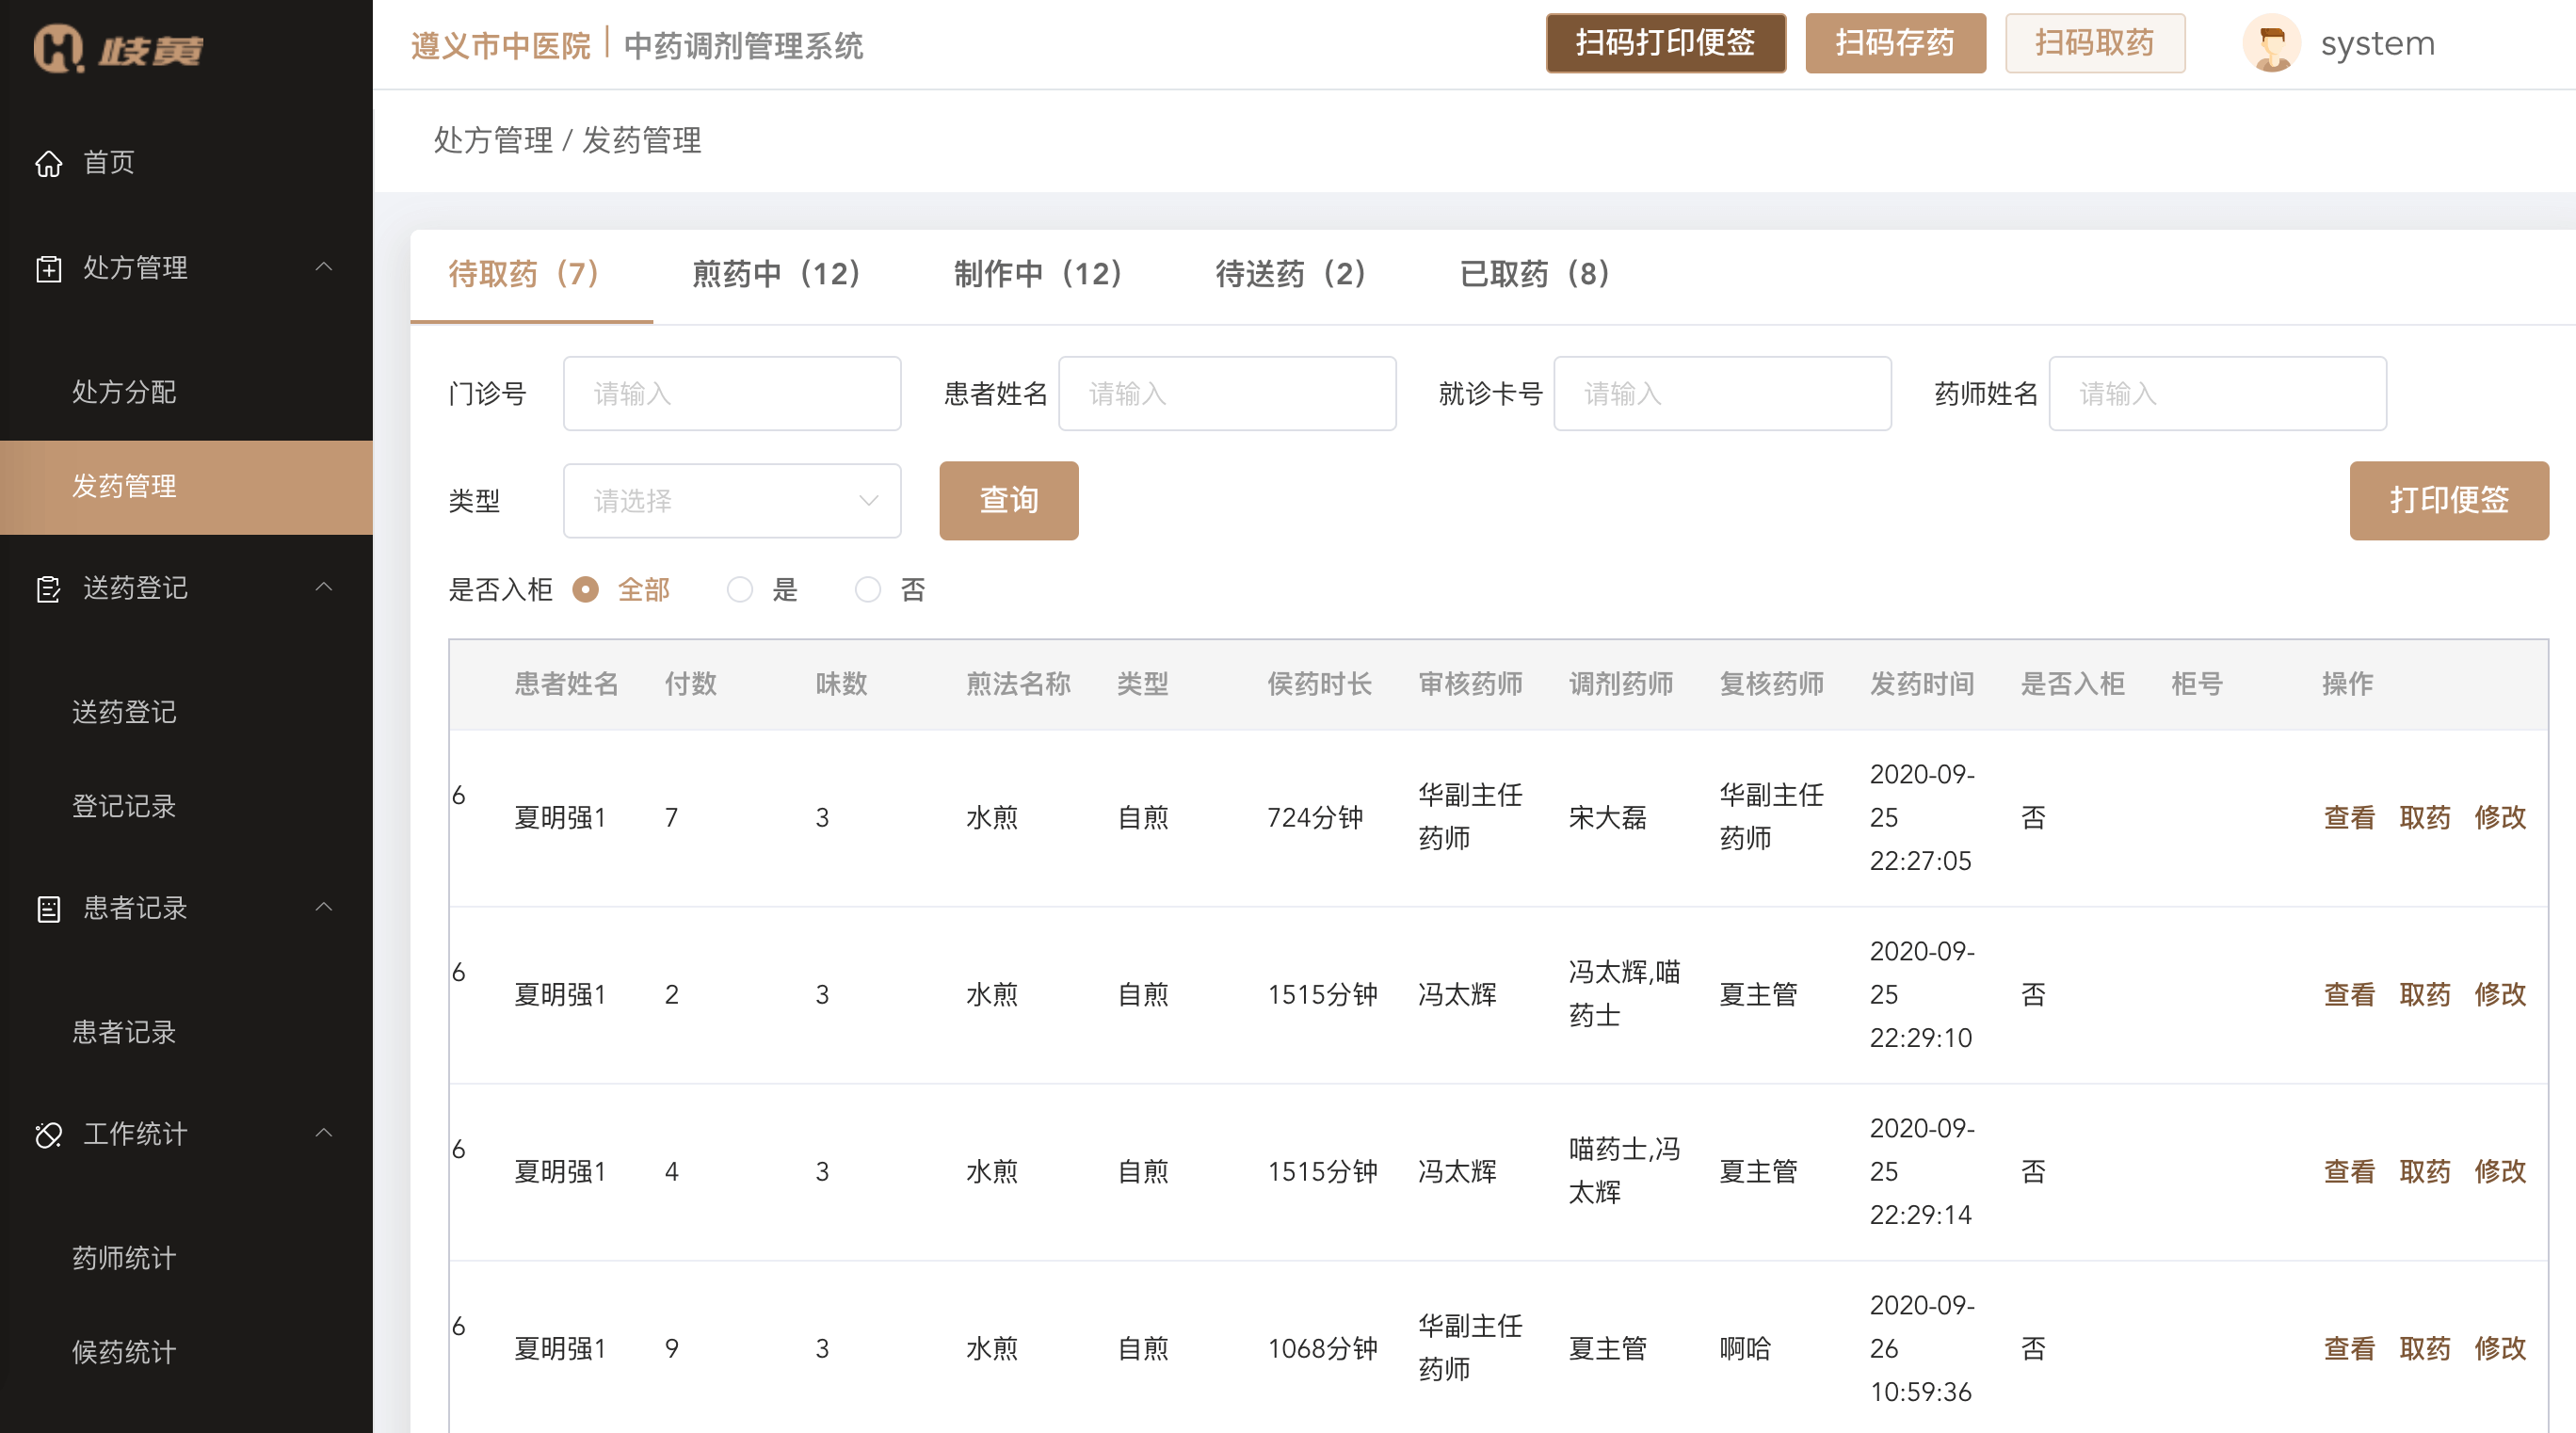This screenshot has height=1433, width=2576.
Task: Open the 已取药（8）tab
Action: (1533, 274)
